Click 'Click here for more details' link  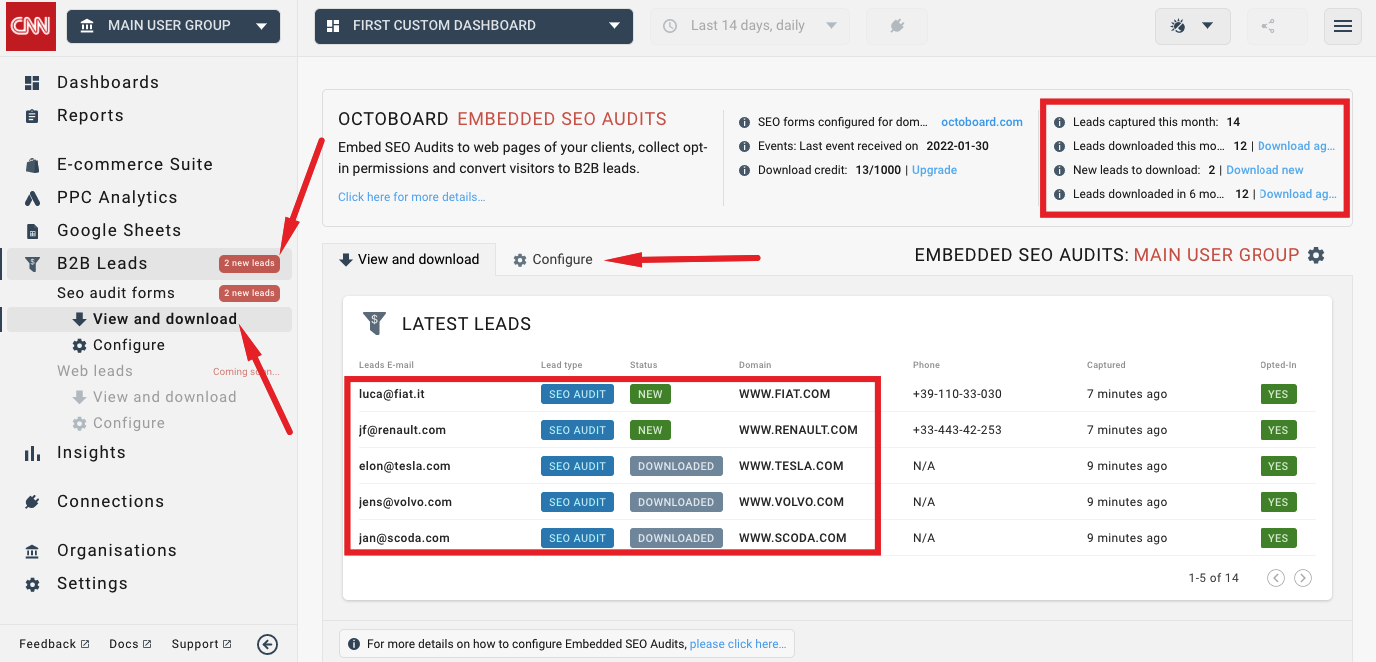[412, 197]
